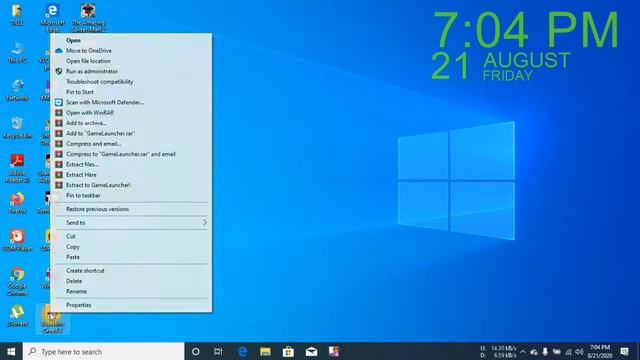
Task: Select the This PC desktop icon
Action: 17,52
